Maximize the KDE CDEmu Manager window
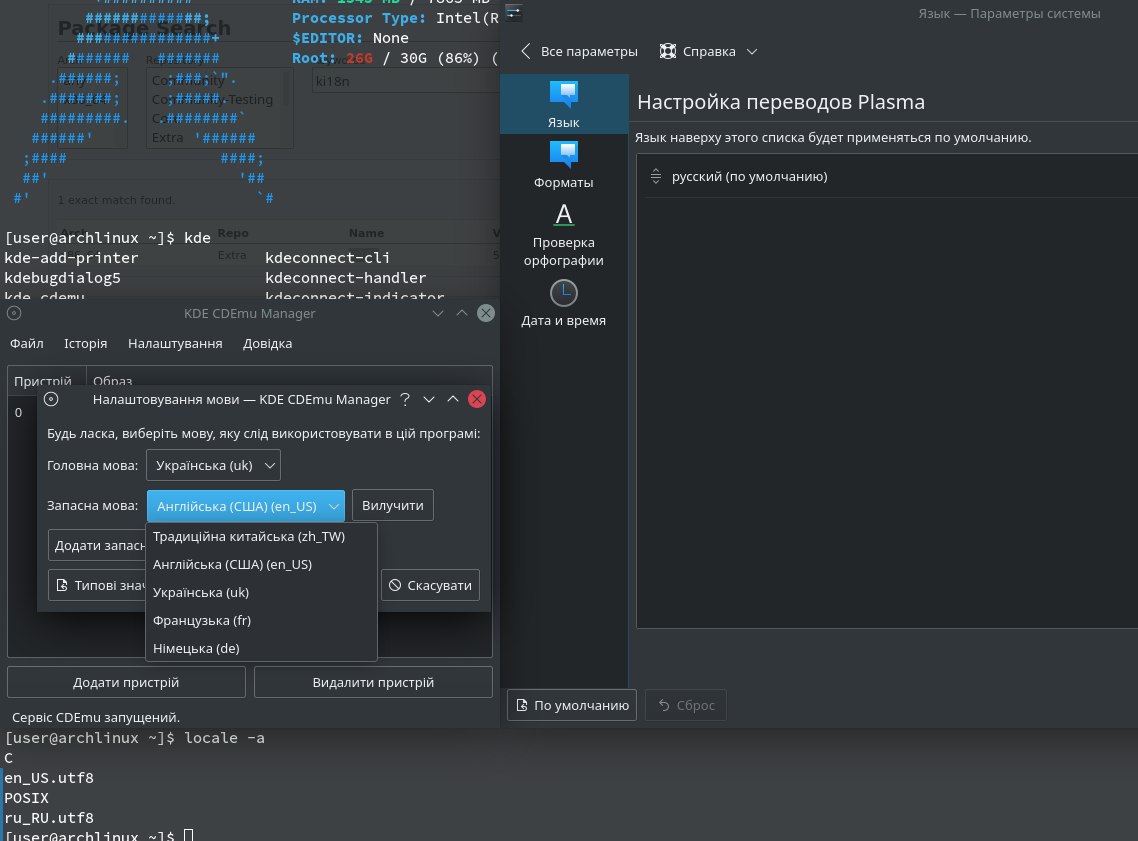The width and height of the screenshot is (1138, 841). click(462, 313)
